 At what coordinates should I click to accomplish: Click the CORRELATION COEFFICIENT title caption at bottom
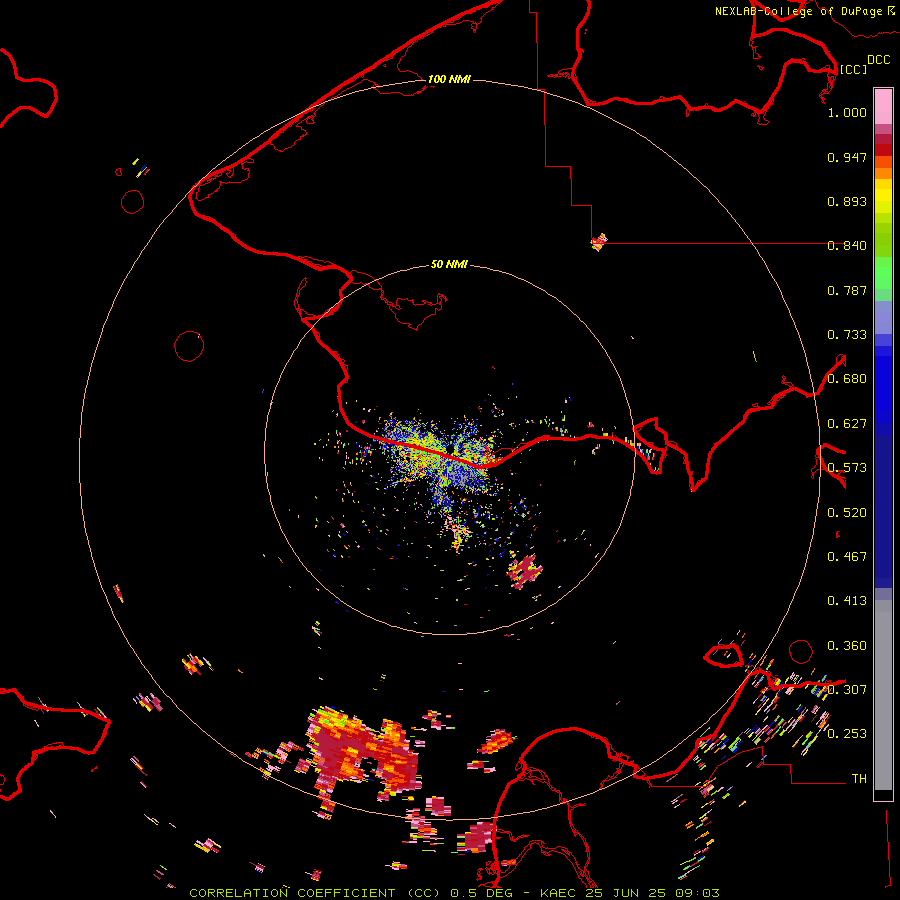[454, 893]
